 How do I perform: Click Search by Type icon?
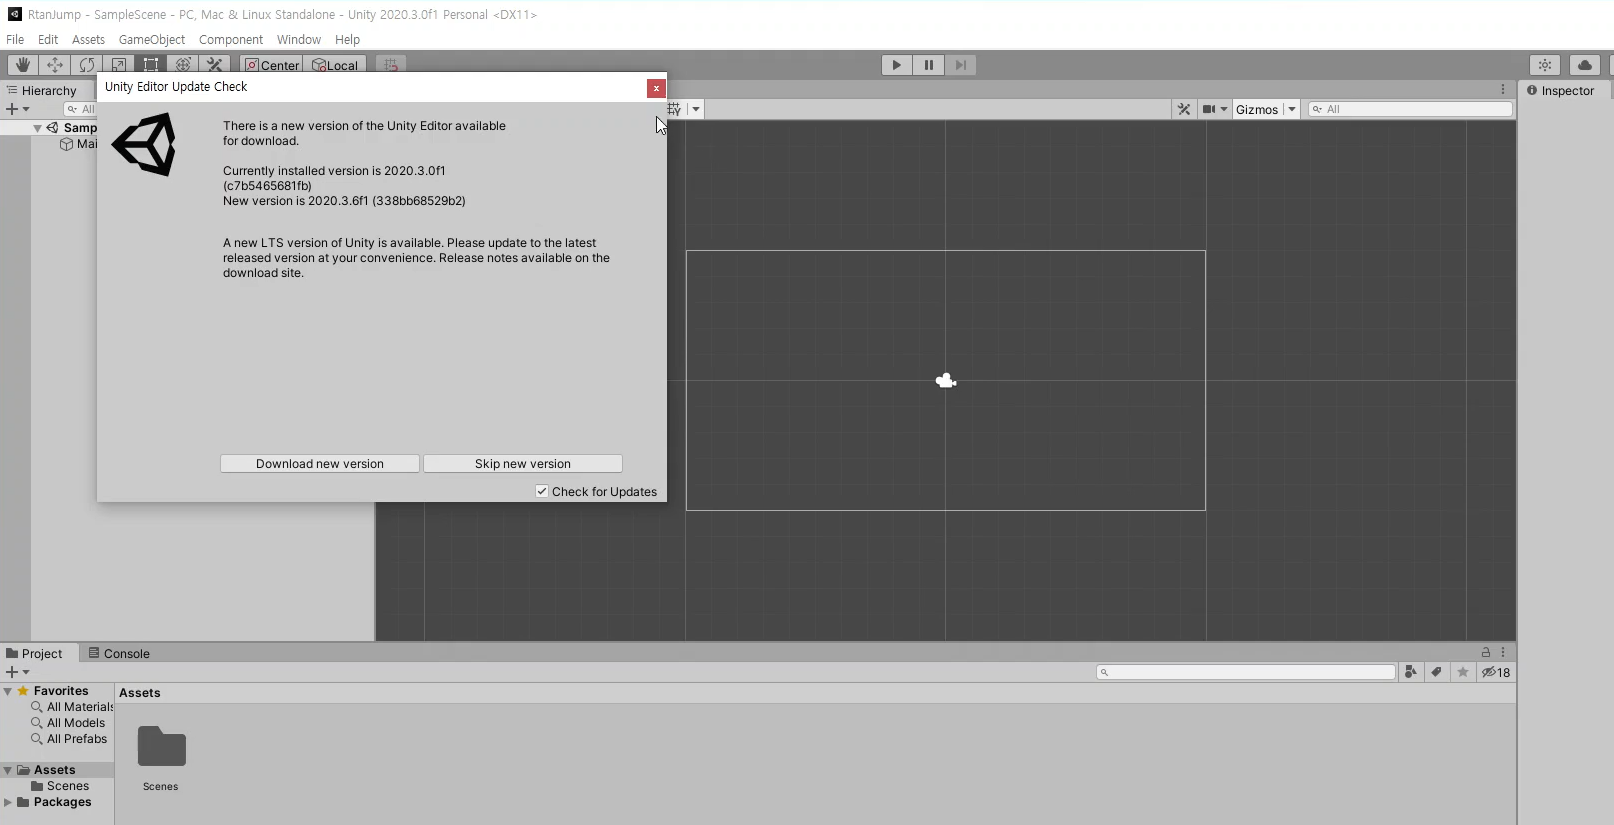coord(1410,672)
